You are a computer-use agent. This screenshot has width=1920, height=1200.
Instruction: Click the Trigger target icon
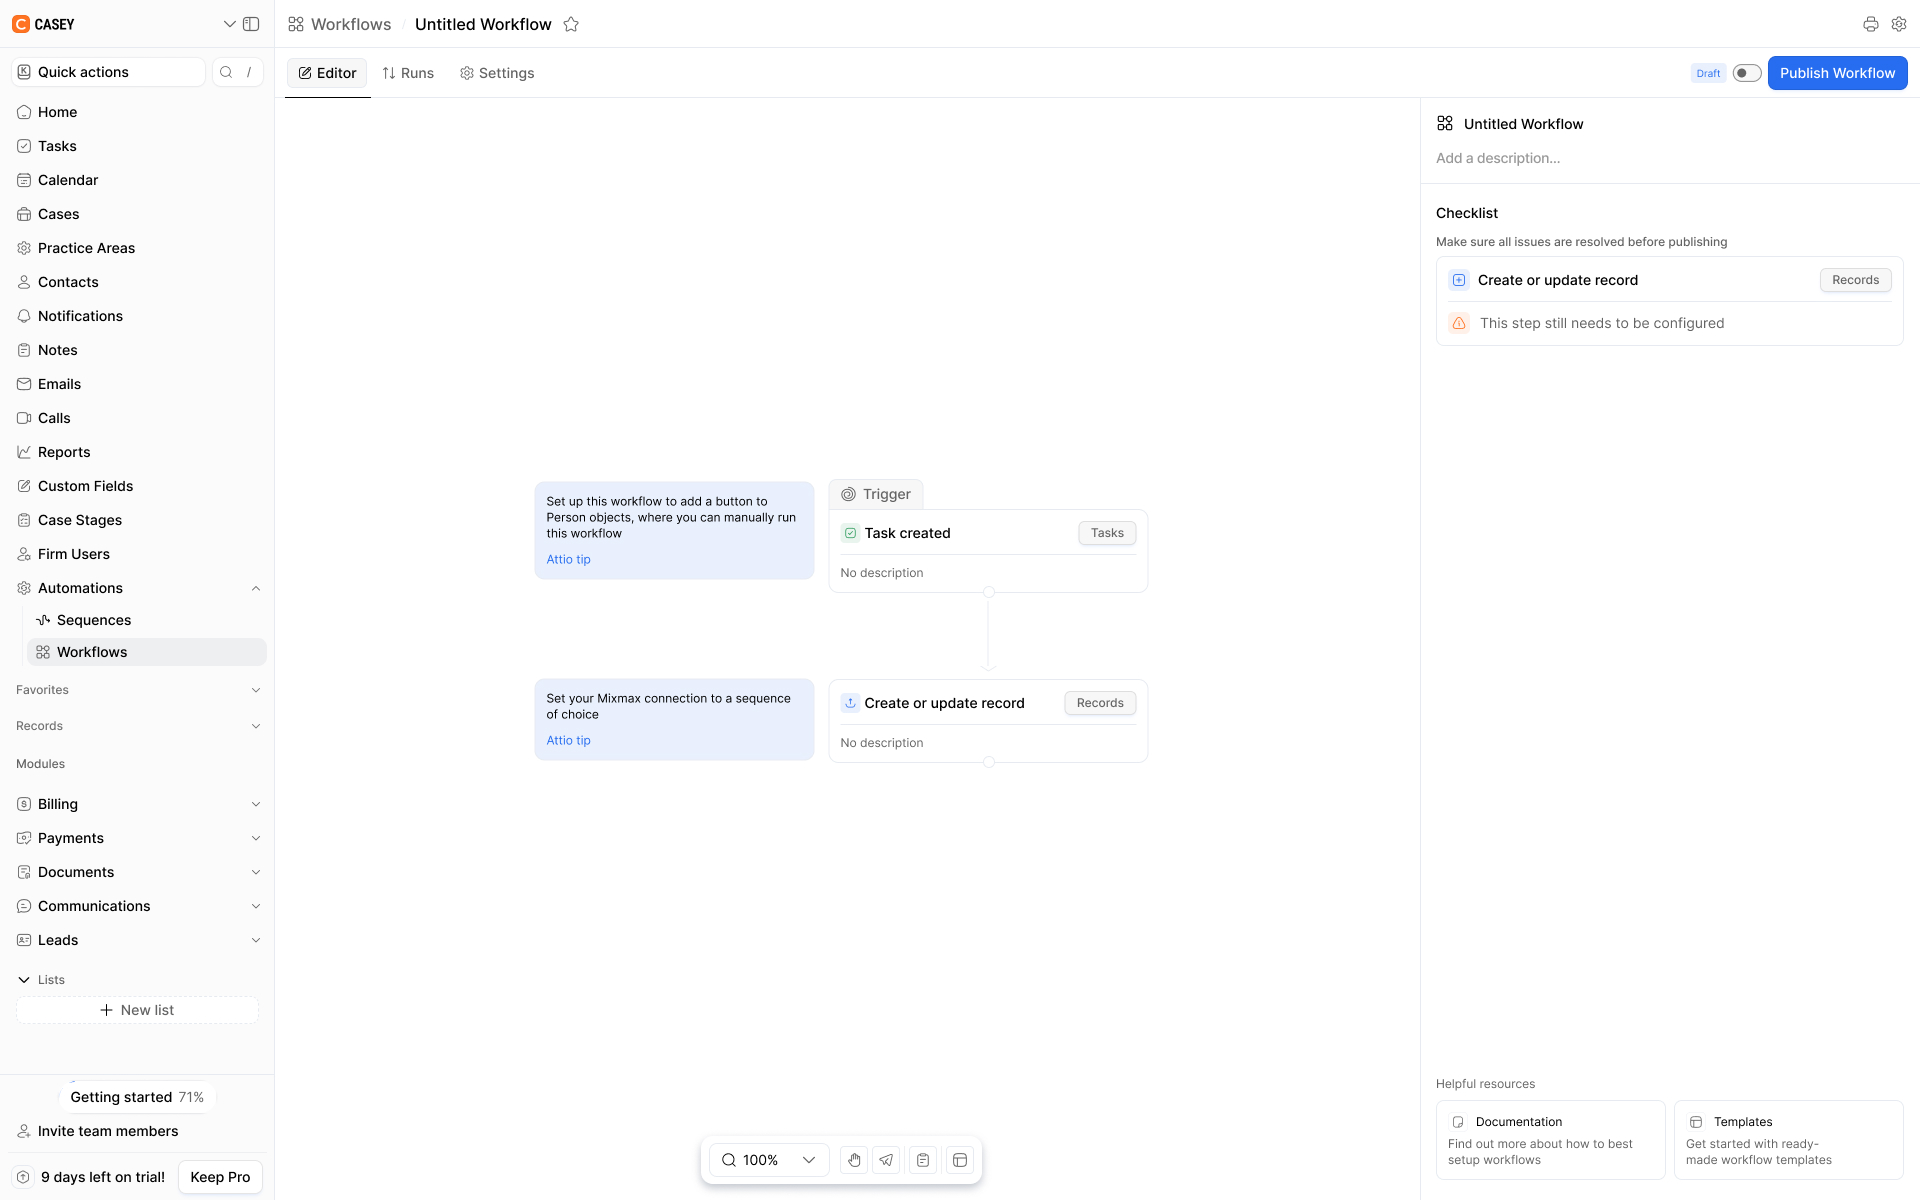pyautogui.click(x=848, y=494)
